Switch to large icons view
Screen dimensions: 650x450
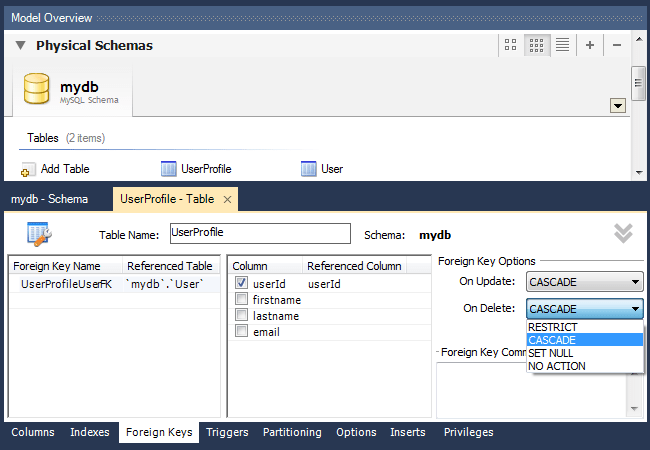(x=510, y=45)
